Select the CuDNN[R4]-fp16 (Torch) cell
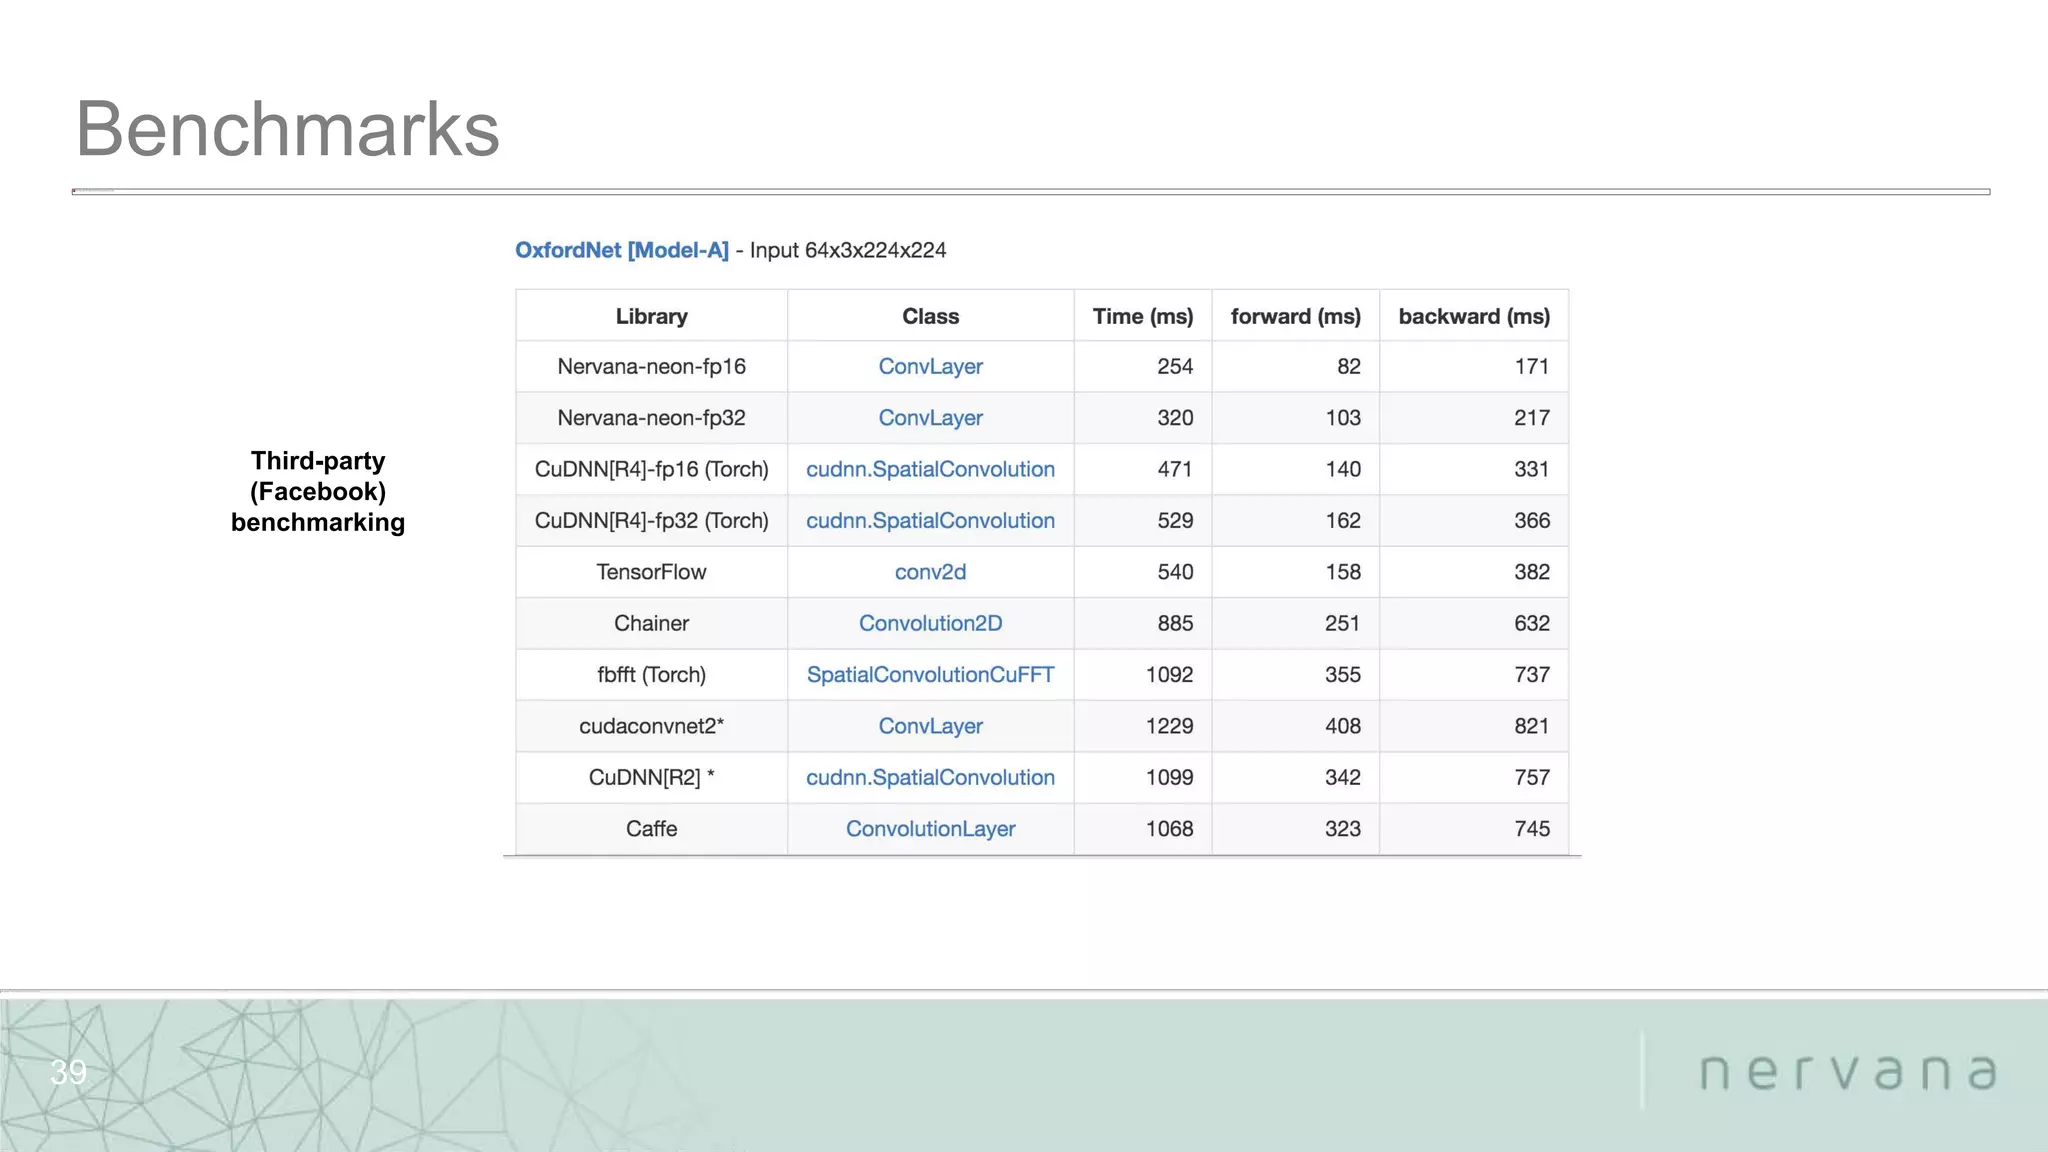Viewport: 2048px width, 1152px height. point(651,469)
